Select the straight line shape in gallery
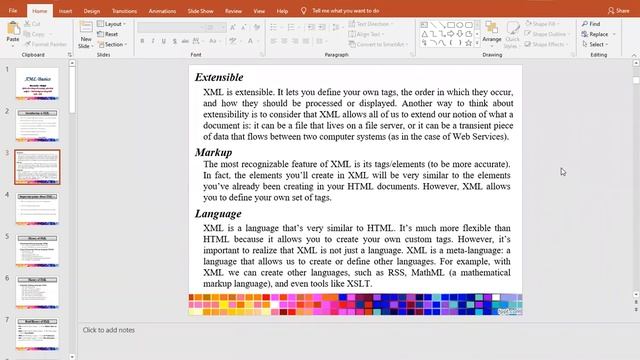 point(433,25)
